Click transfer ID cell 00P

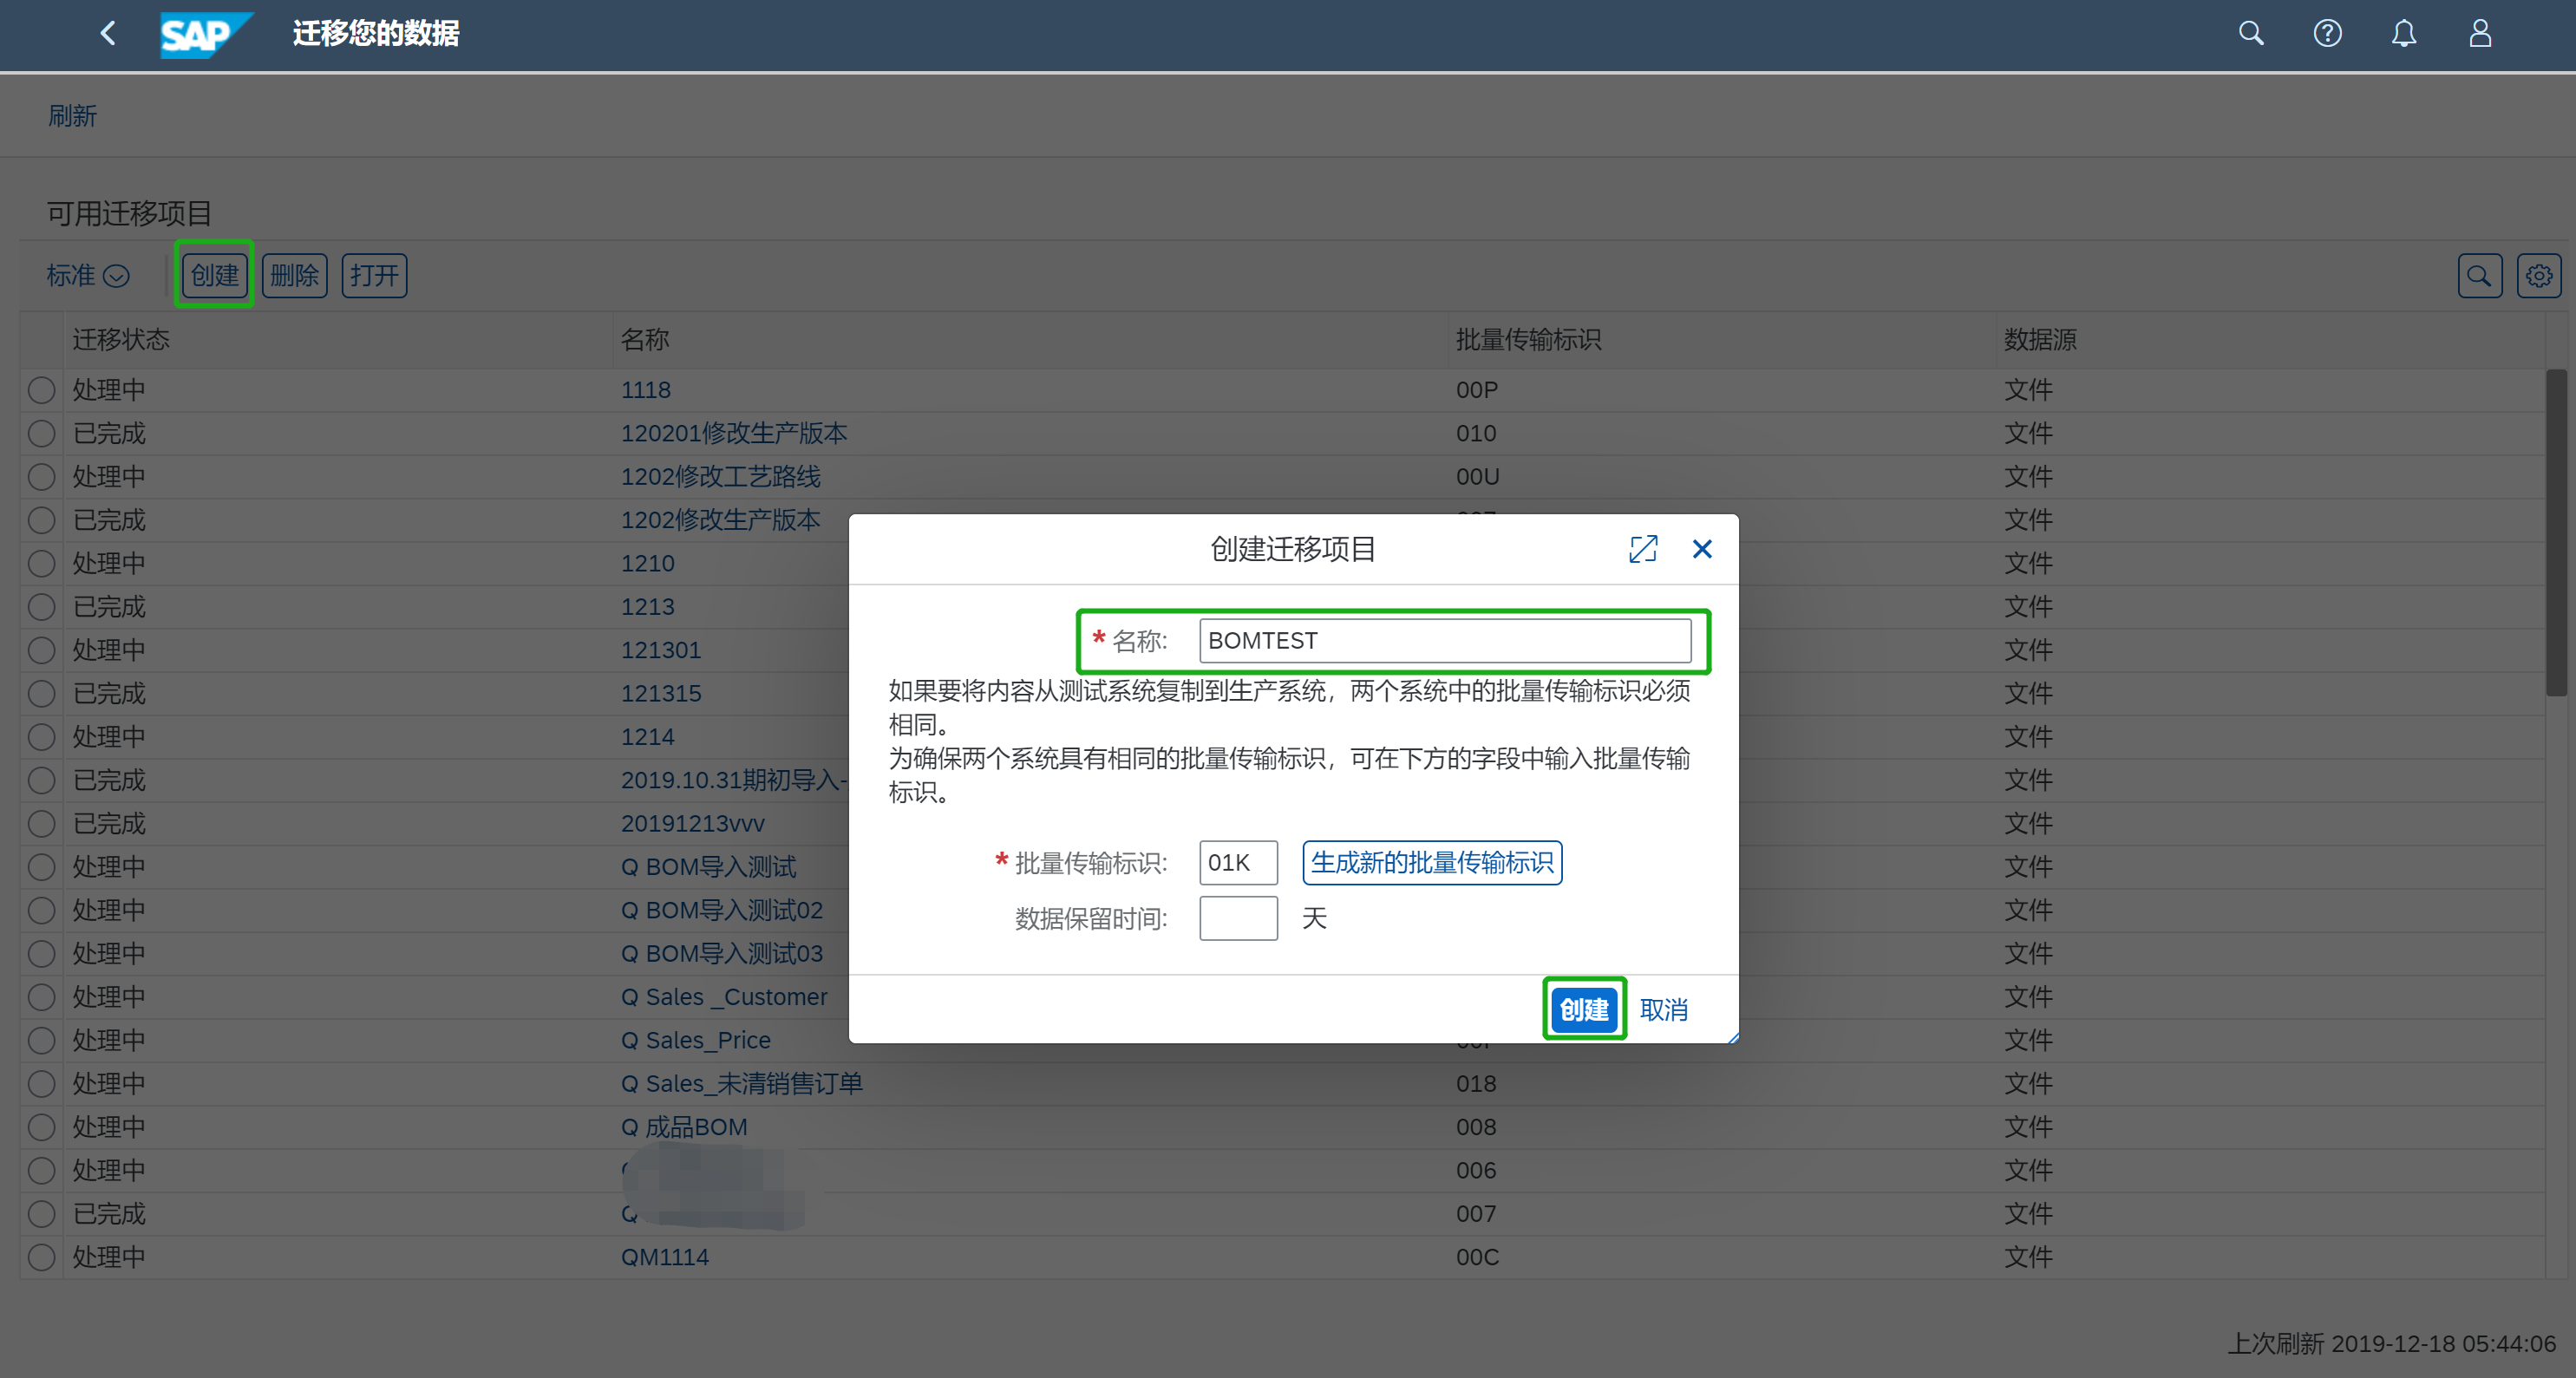[1476, 390]
